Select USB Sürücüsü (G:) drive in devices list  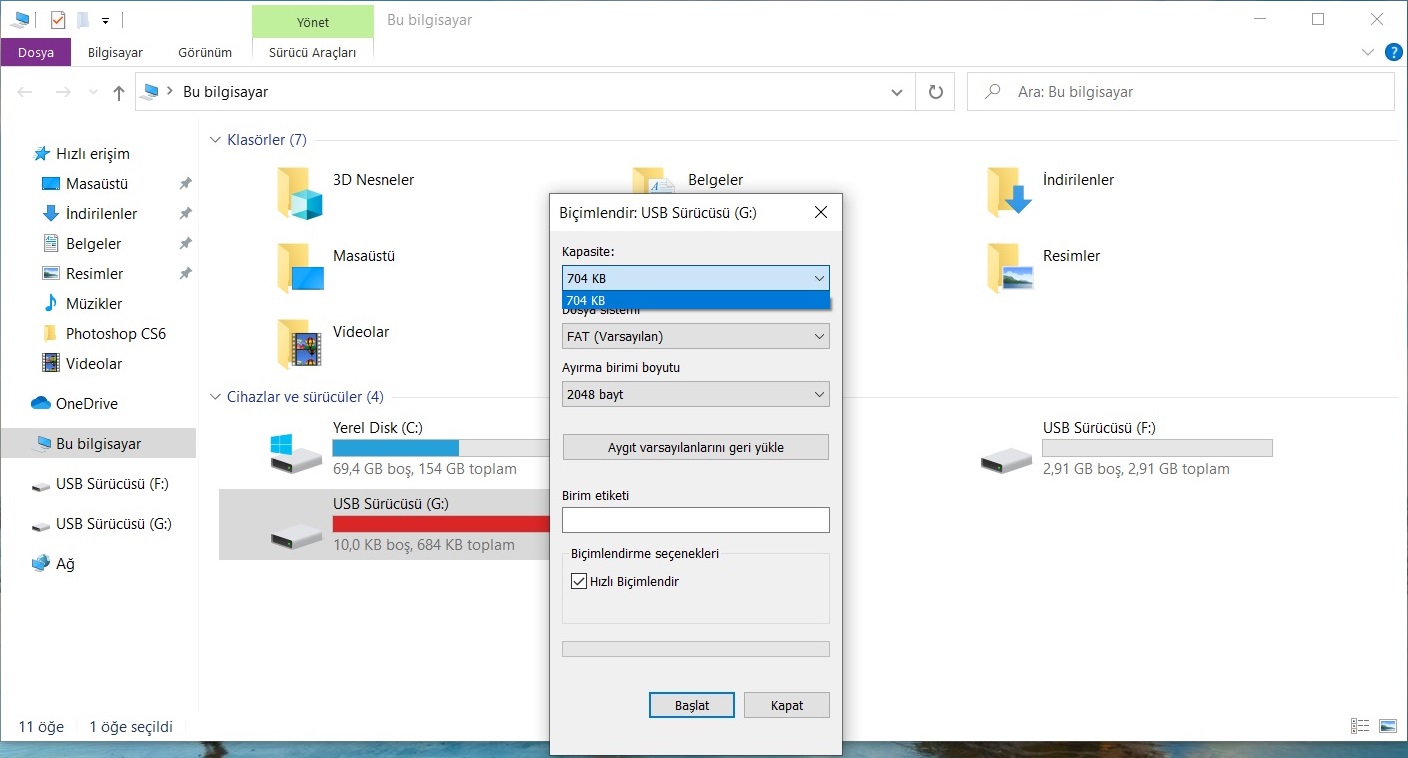296,535
